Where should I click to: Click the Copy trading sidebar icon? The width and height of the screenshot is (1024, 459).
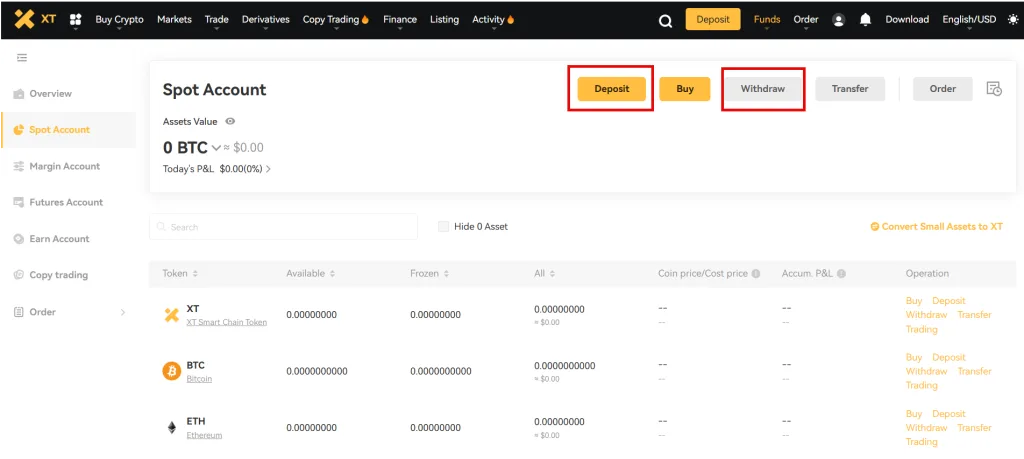(19, 275)
